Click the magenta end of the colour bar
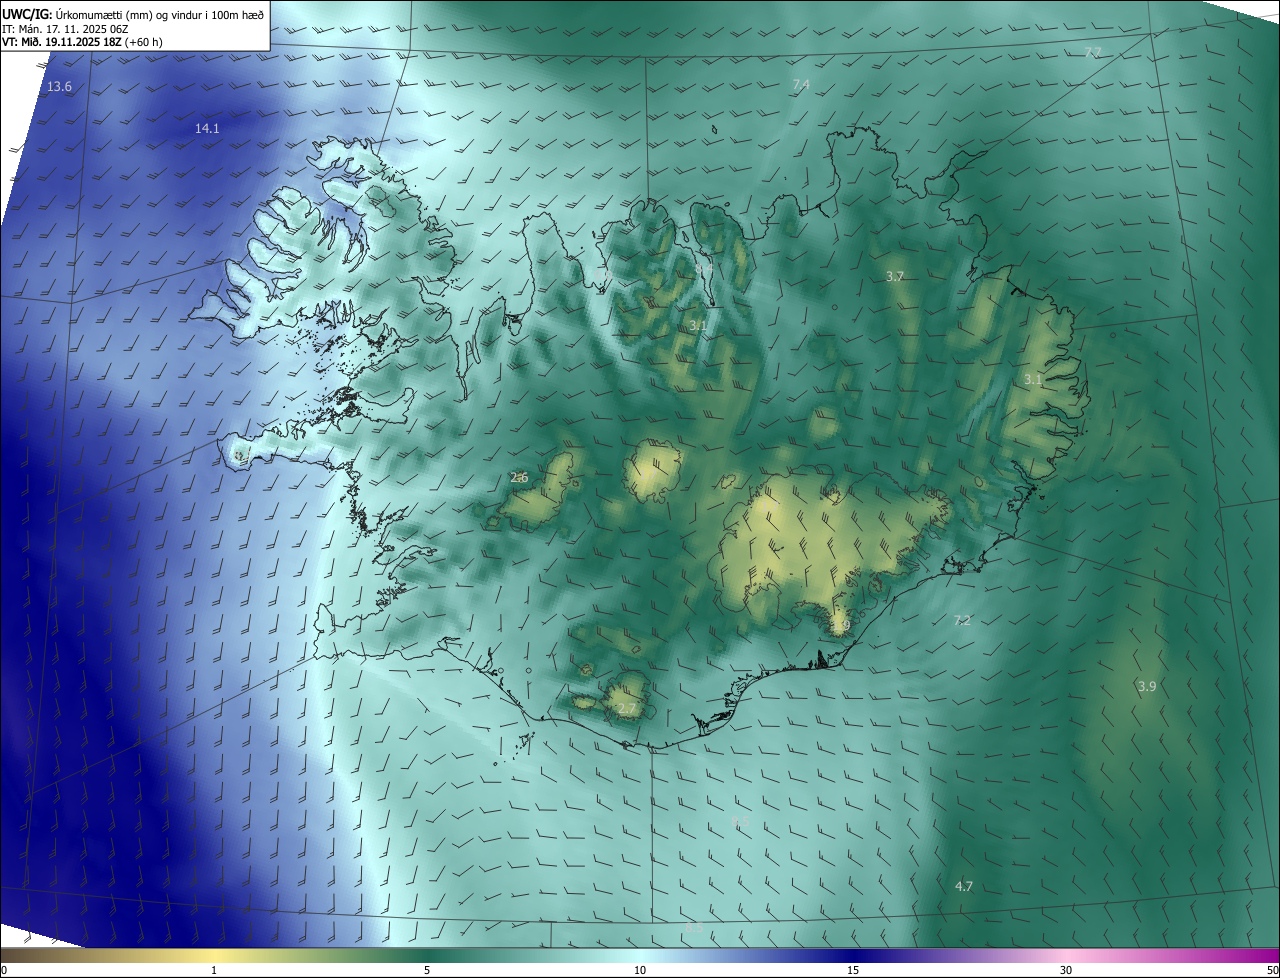1280x978 pixels. point(1268,955)
